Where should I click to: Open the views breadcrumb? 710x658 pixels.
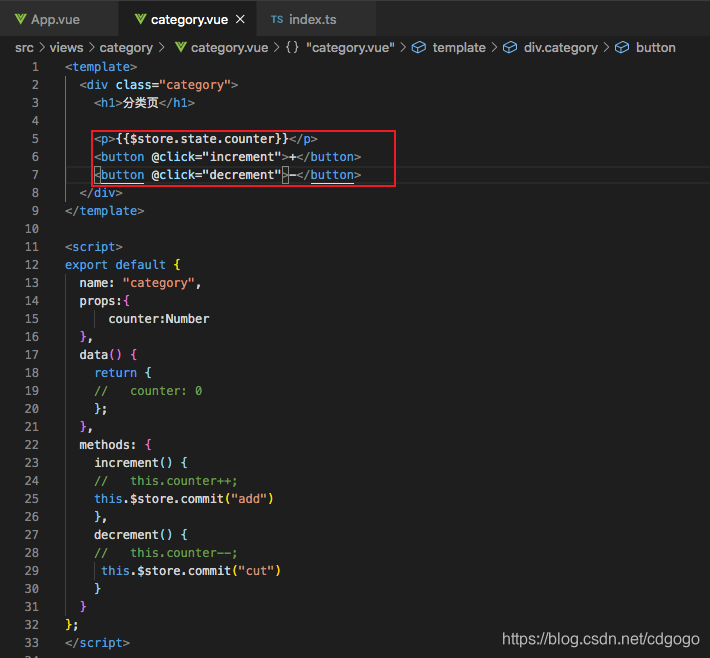point(66,48)
